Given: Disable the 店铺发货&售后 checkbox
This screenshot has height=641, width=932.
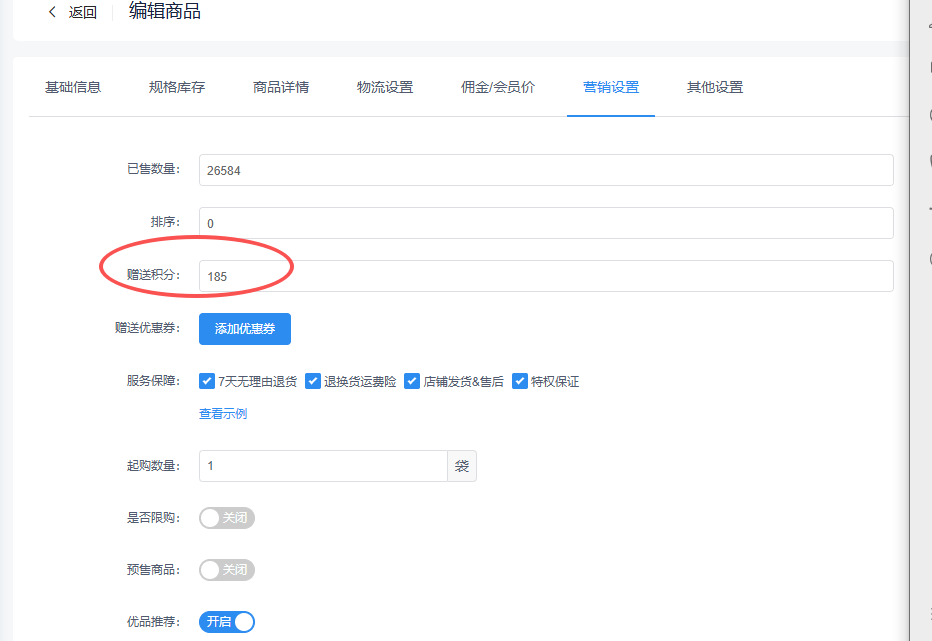Looking at the screenshot, I should tap(412, 381).
